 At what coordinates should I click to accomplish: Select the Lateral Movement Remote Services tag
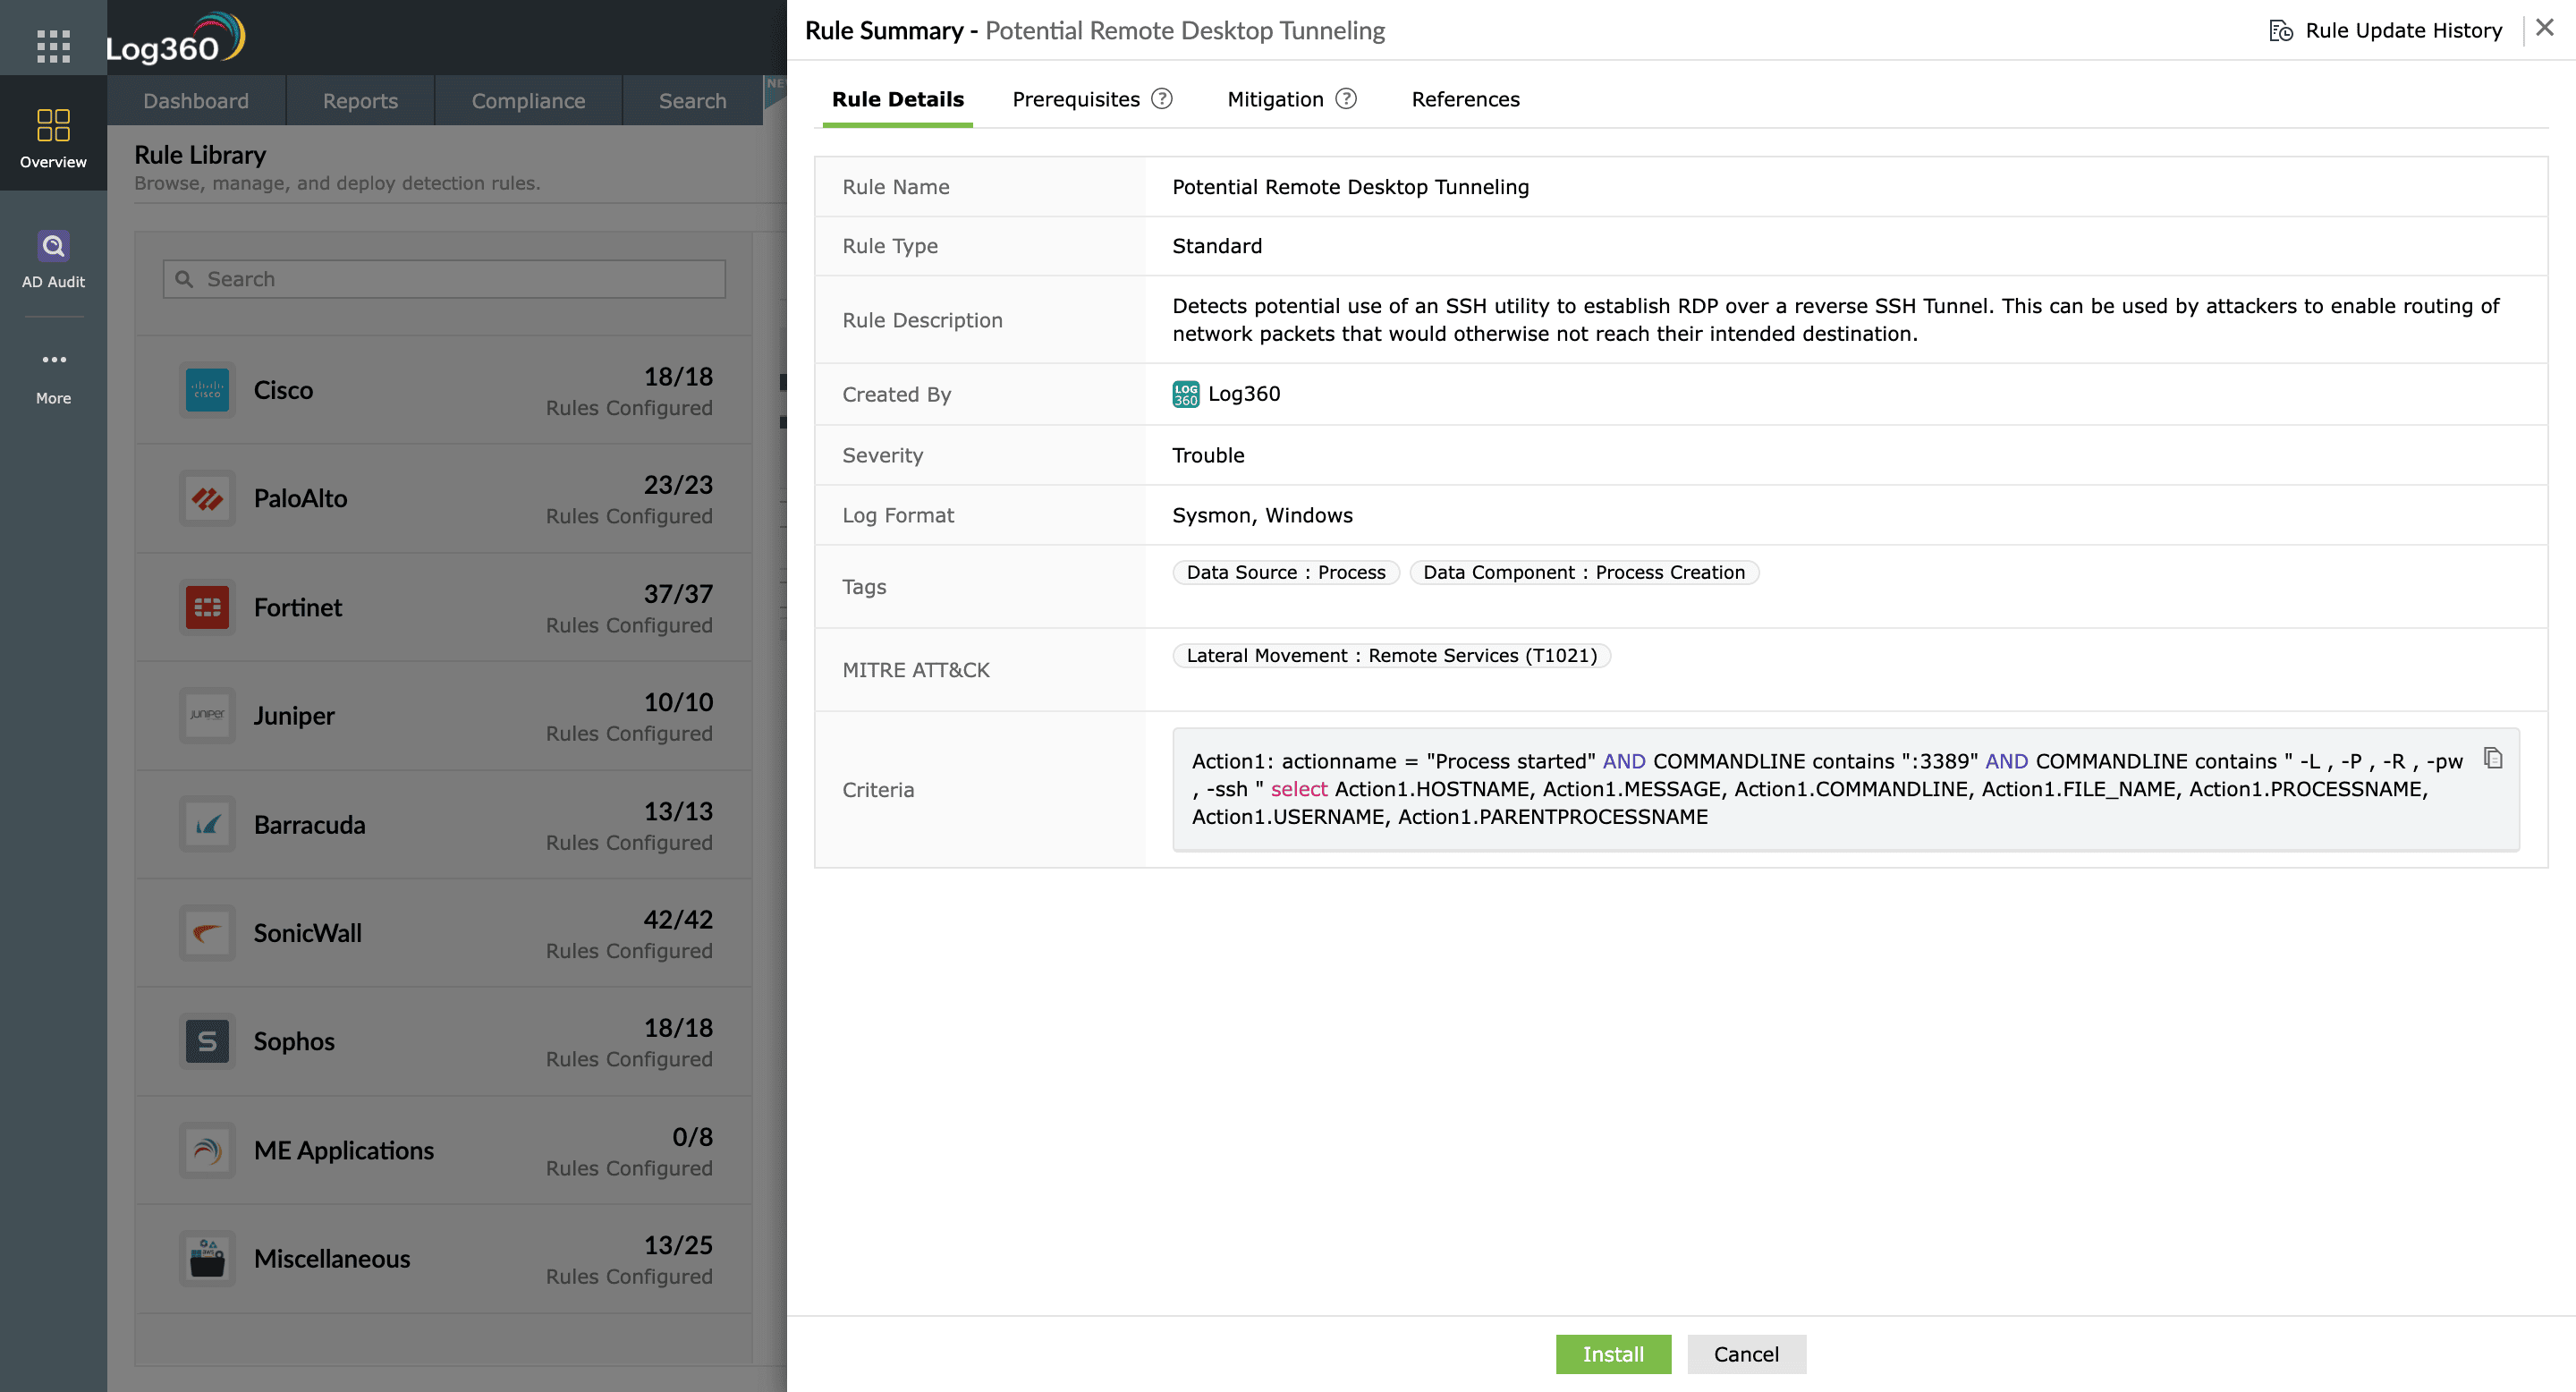click(x=1390, y=655)
